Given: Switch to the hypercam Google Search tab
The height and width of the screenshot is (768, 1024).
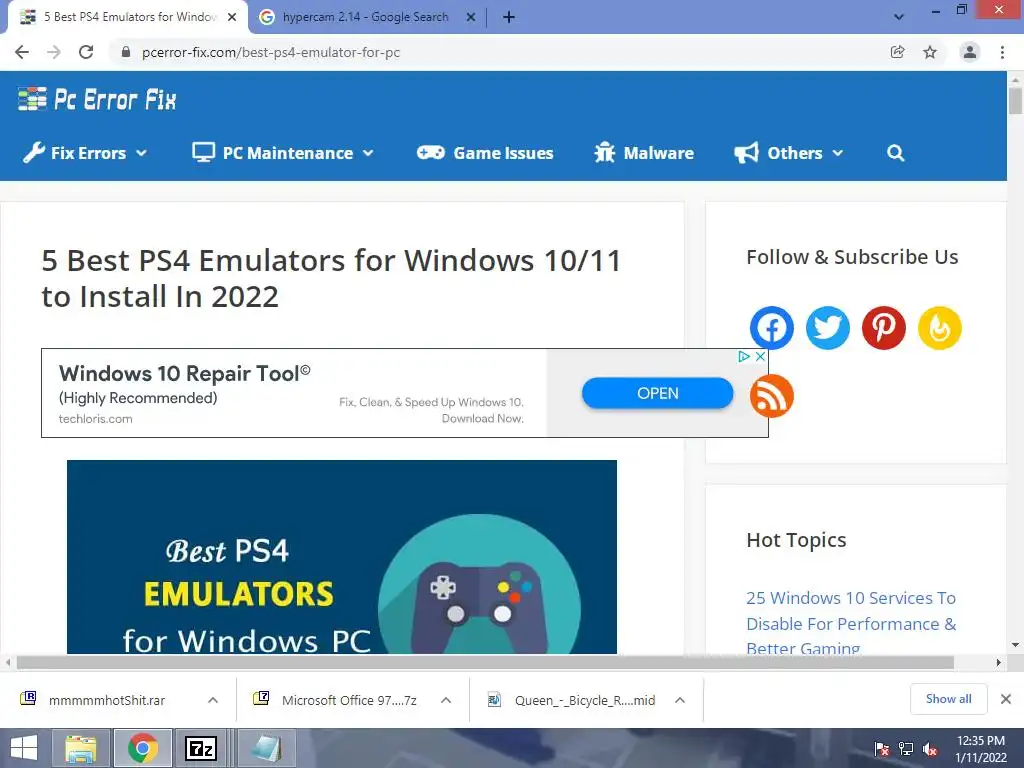Looking at the screenshot, I should pos(366,17).
